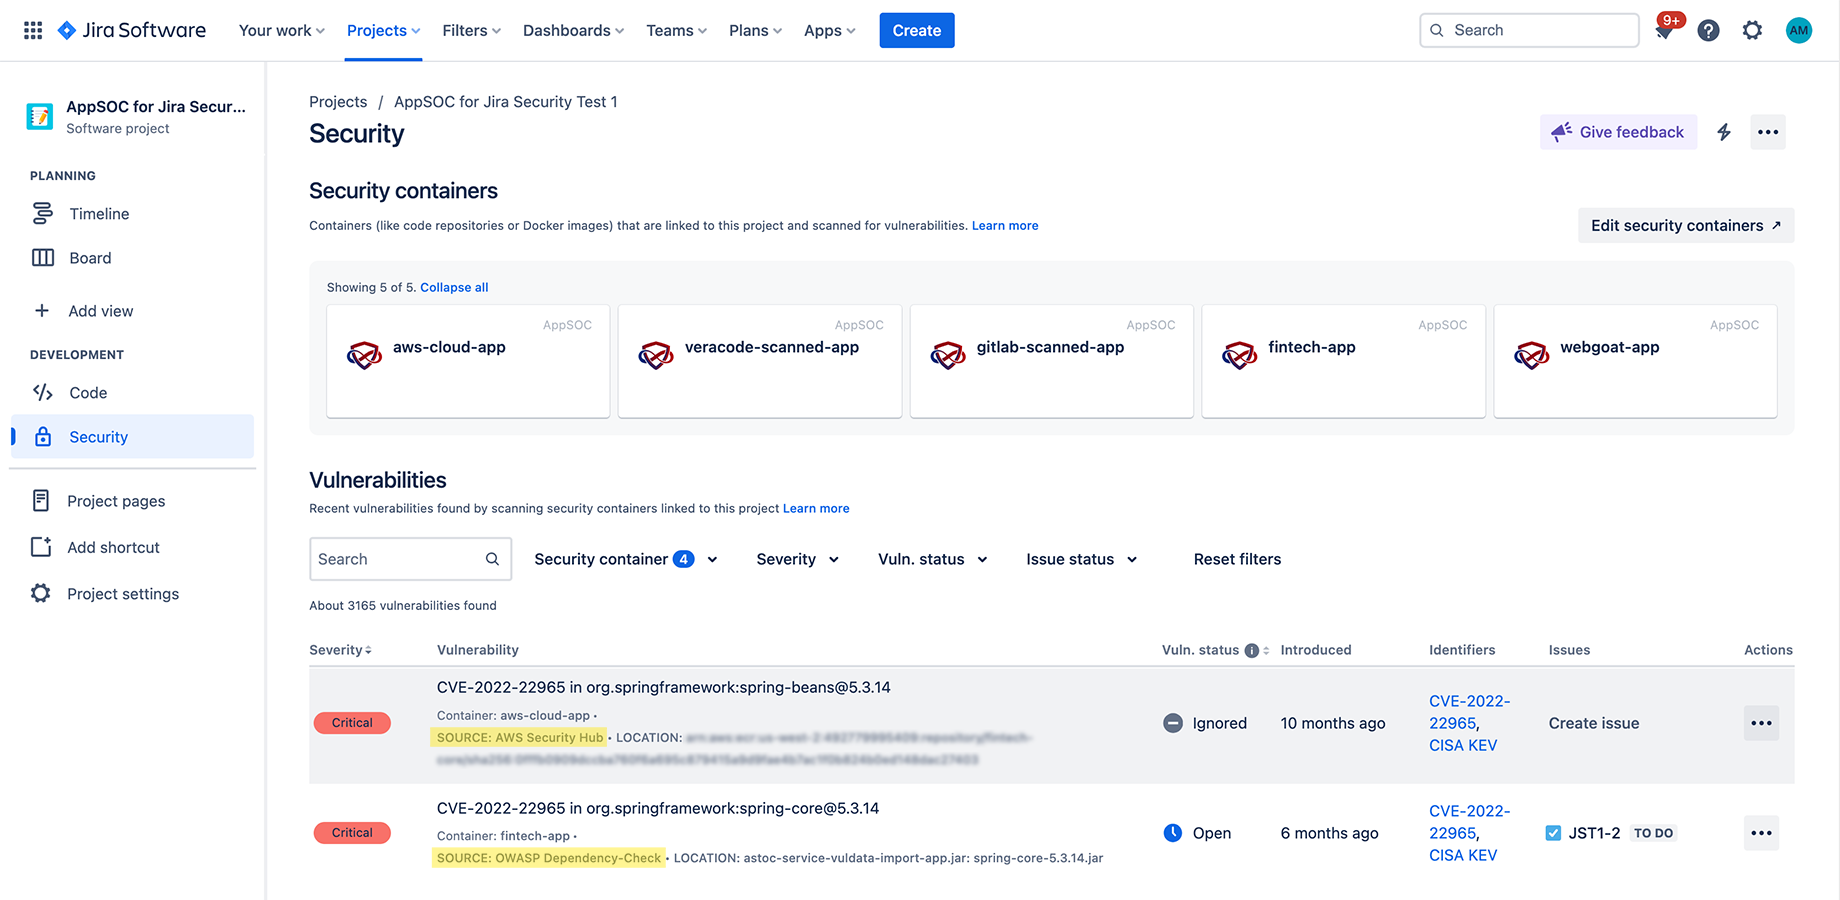Screen dimensions: 1840x900
Task: Open actions menu for spring-beans vulnerability
Action: click(1761, 723)
